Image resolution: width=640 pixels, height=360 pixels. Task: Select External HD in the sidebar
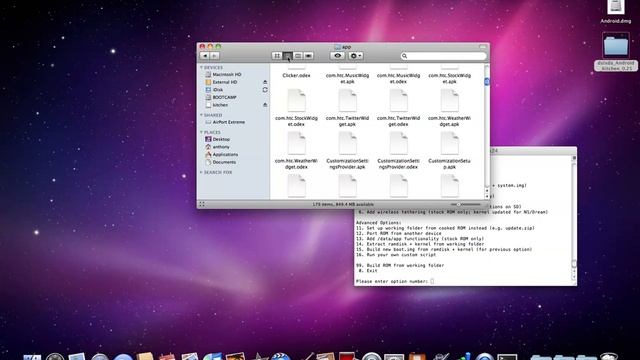pyautogui.click(x=221, y=82)
